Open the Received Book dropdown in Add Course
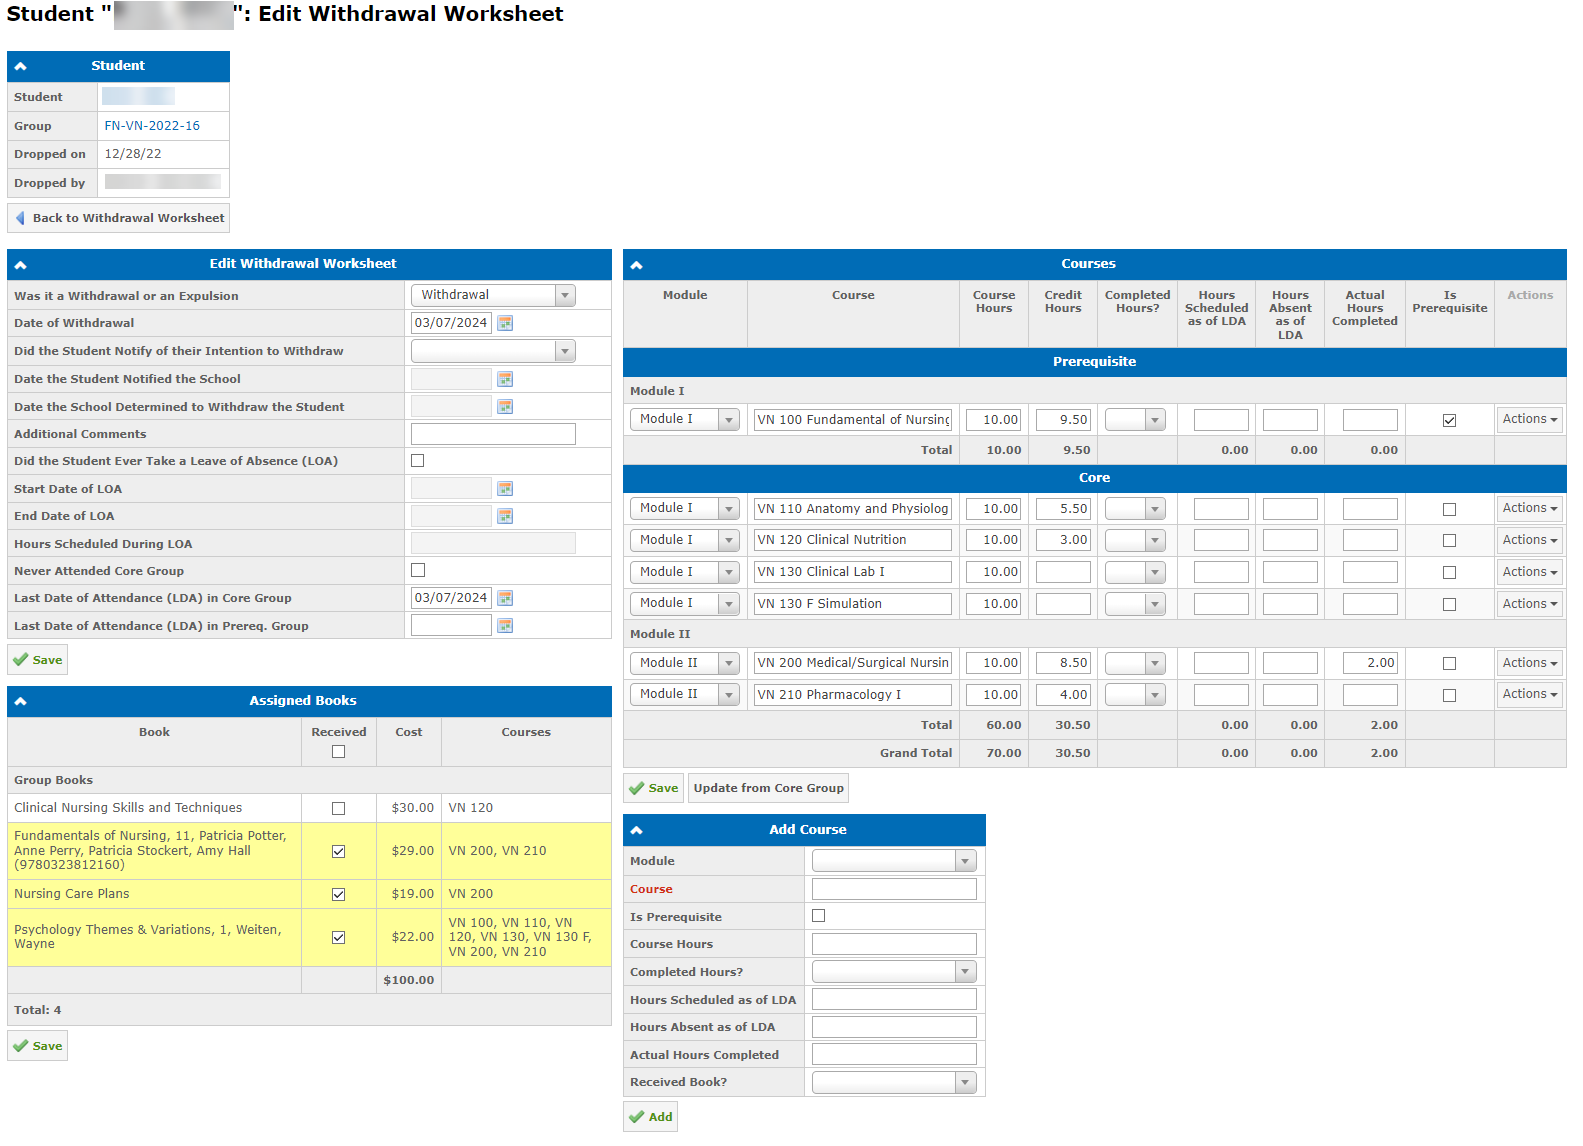Viewport: 1583px width, 1146px height. pyautogui.click(x=894, y=1082)
